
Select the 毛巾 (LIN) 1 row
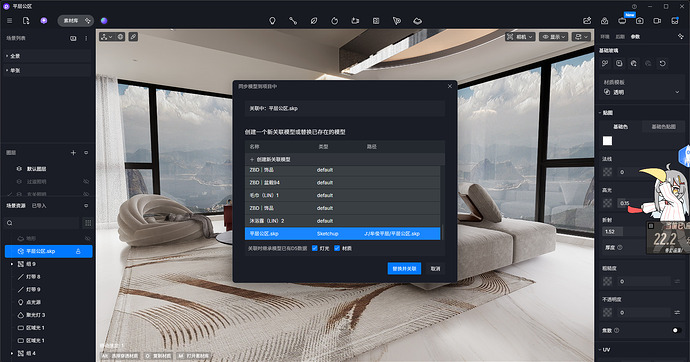coord(343,195)
